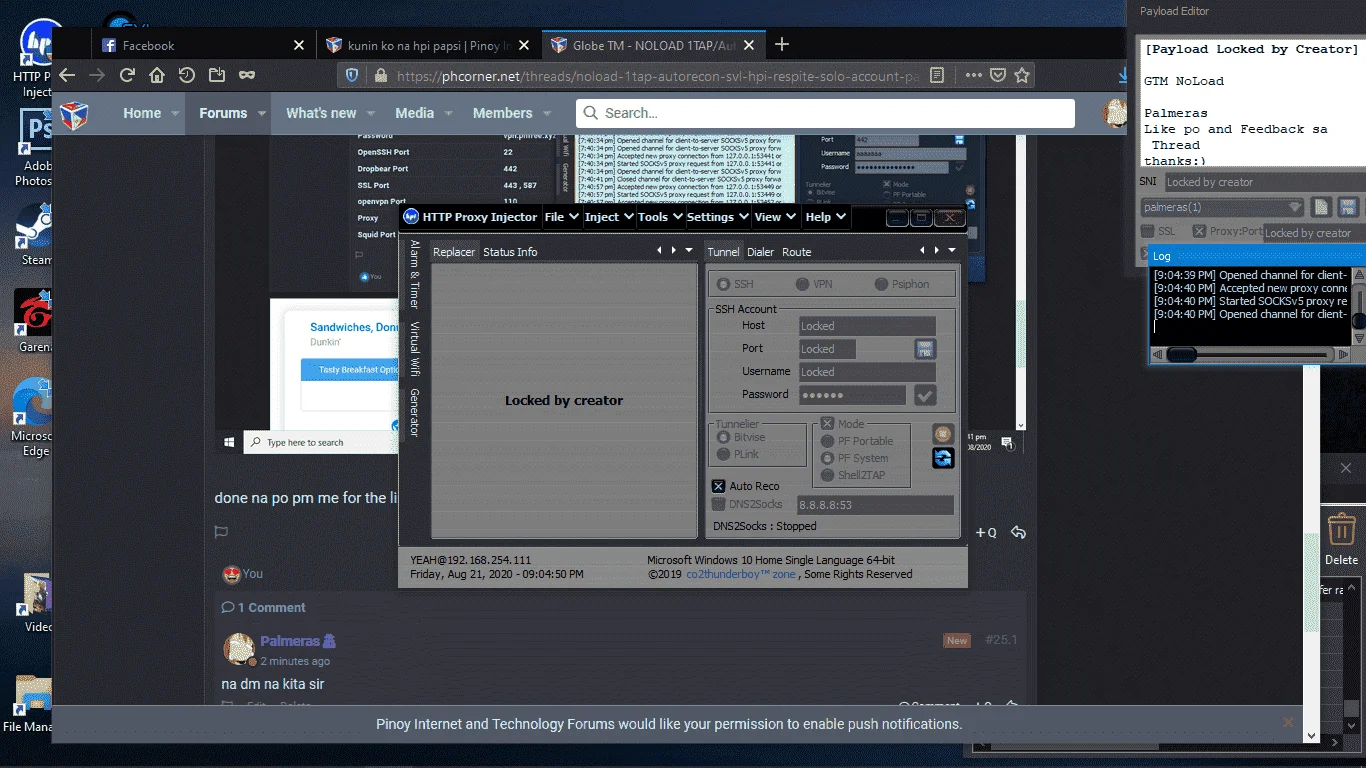
Task: Open a new browser tab
Action: [782, 44]
